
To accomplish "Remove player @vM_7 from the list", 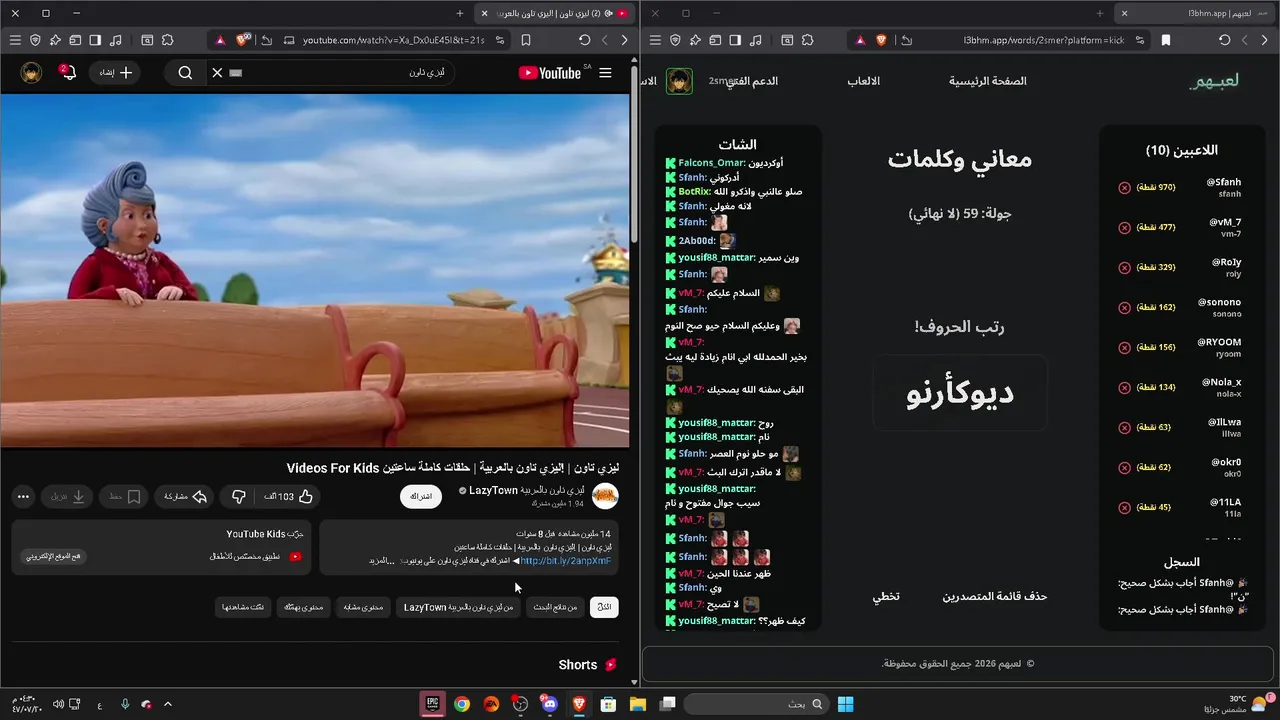I will click(1124, 228).
